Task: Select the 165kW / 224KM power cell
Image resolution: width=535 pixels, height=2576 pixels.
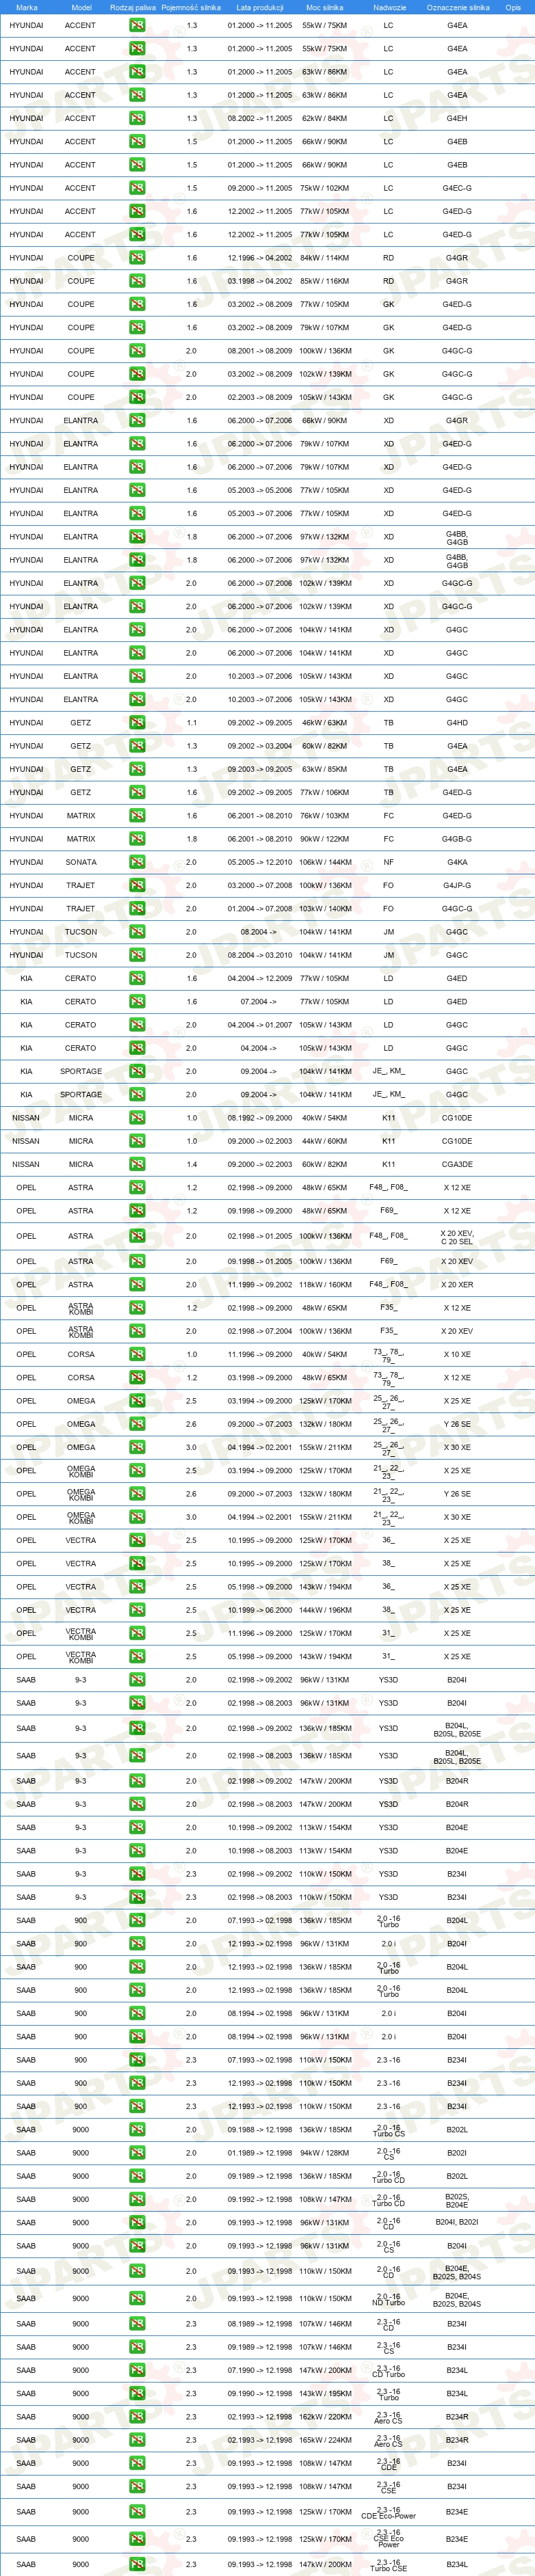Action: click(x=325, y=2440)
